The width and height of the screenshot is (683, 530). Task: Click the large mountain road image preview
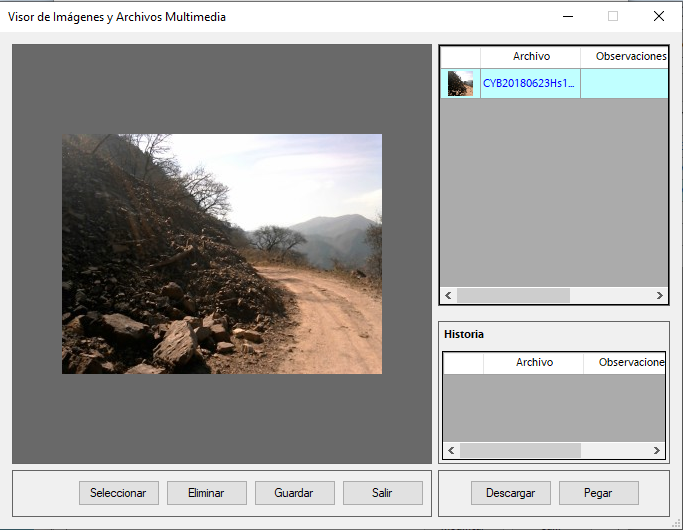pos(222,254)
